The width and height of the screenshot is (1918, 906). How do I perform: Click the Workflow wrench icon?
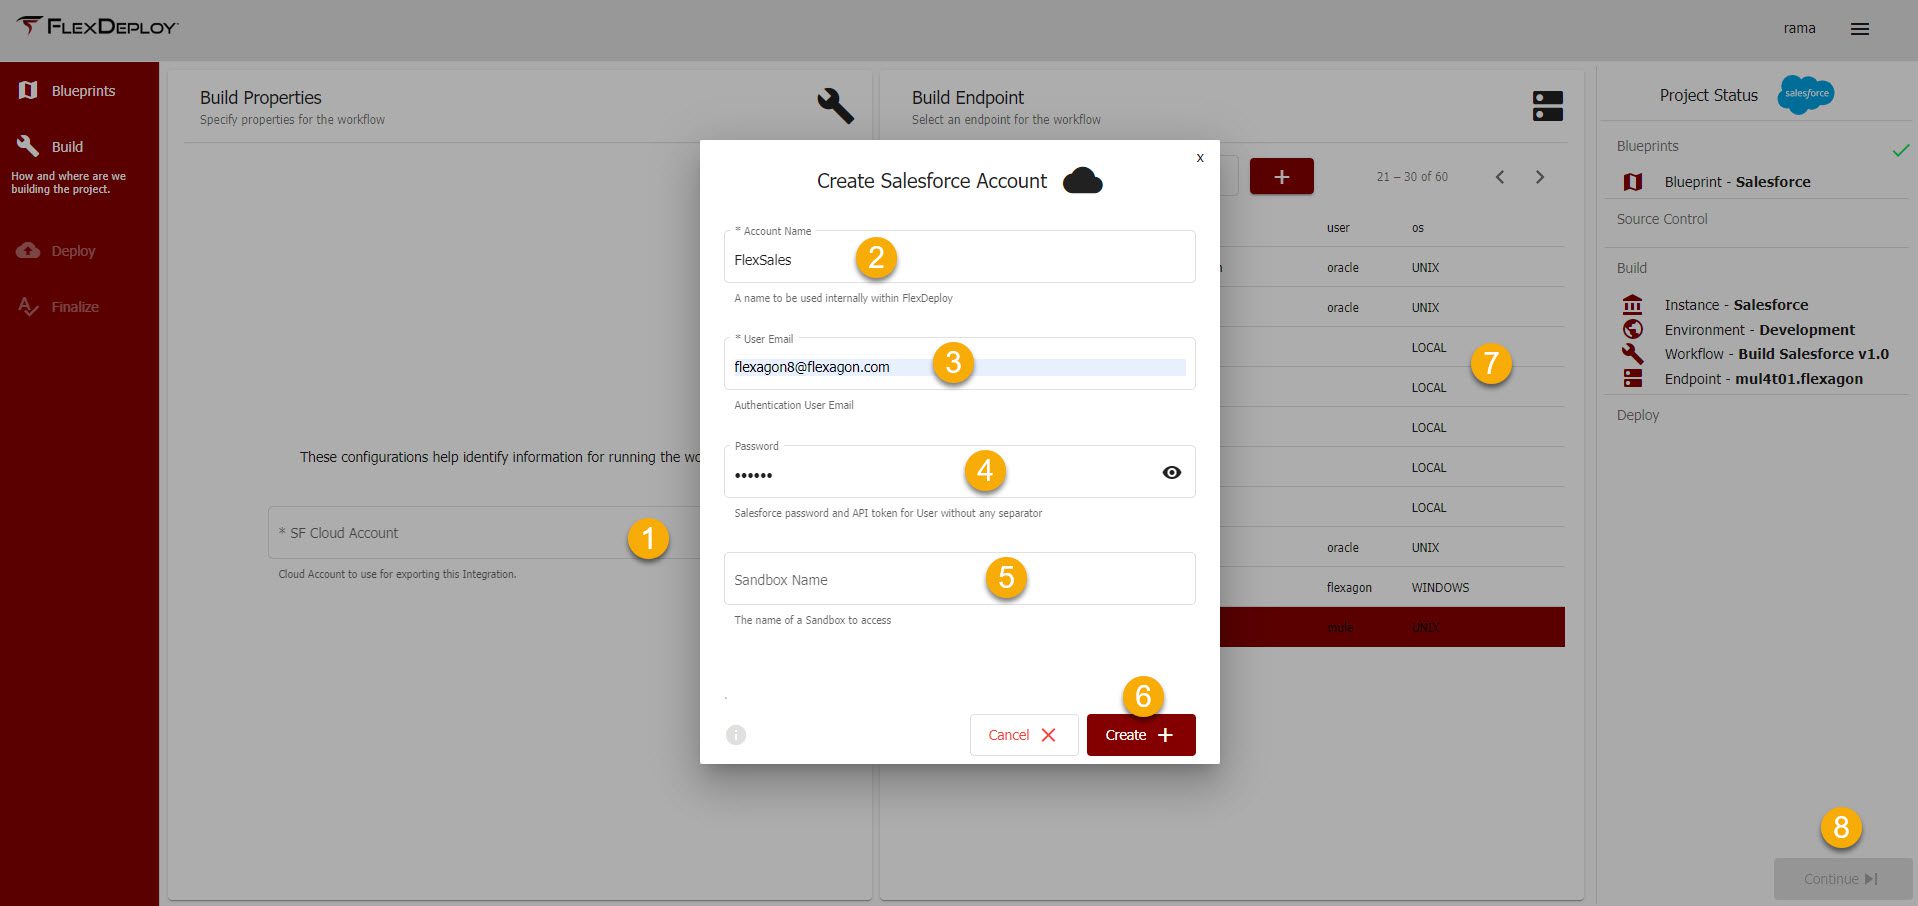1633,354
